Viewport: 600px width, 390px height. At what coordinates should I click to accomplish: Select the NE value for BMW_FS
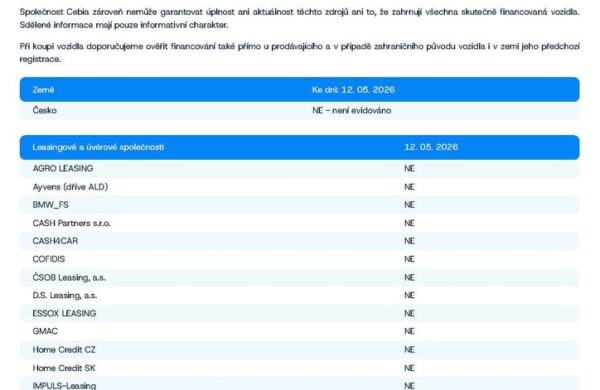(x=409, y=205)
